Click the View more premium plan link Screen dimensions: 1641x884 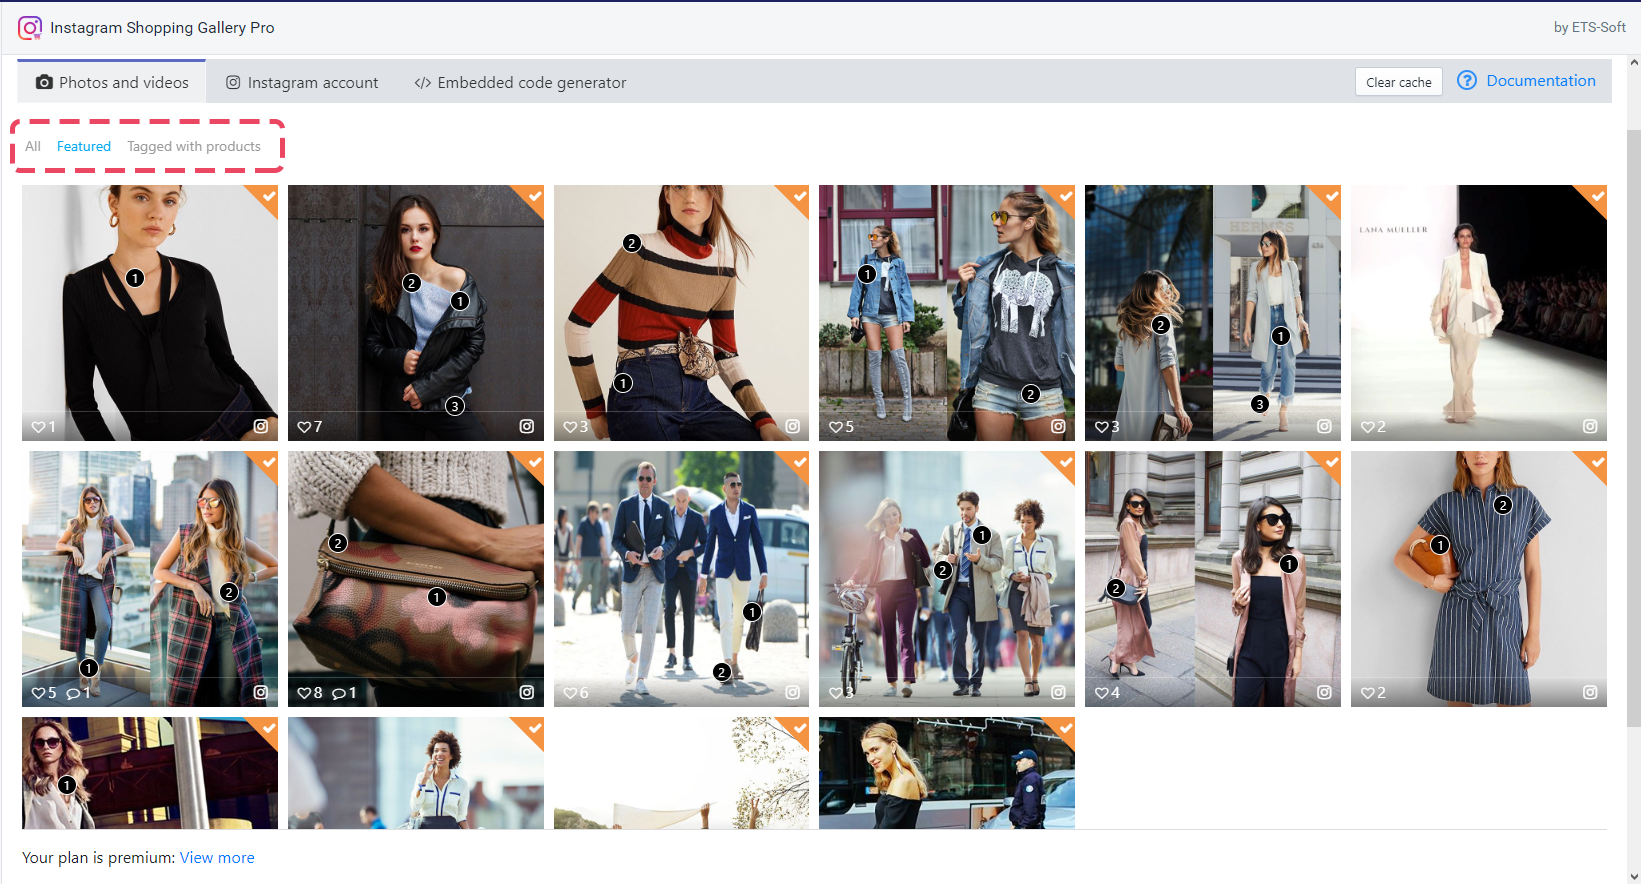(x=217, y=857)
